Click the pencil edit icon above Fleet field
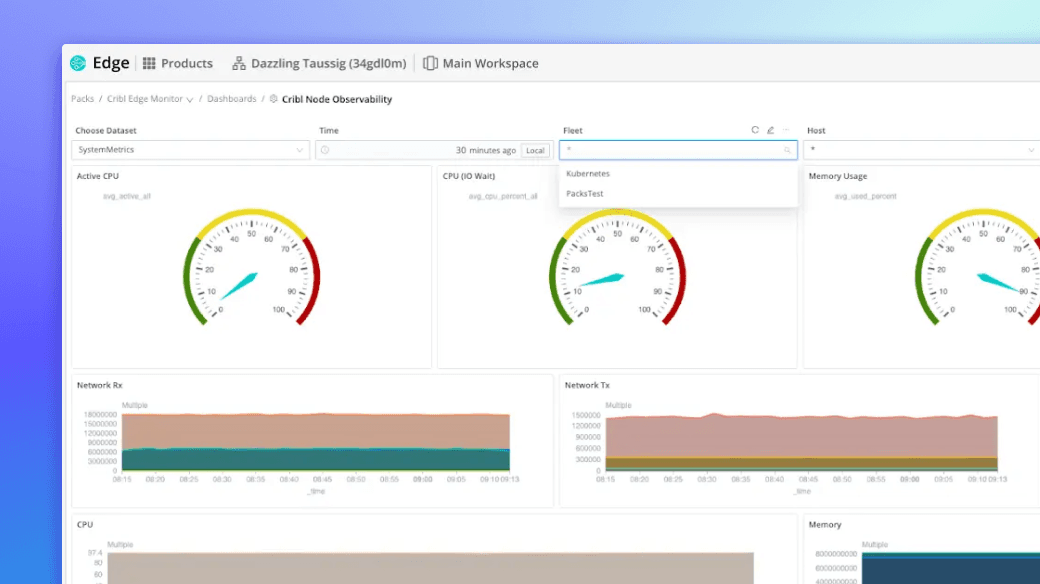Image resolution: width=1040 pixels, height=584 pixels. pos(771,130)
